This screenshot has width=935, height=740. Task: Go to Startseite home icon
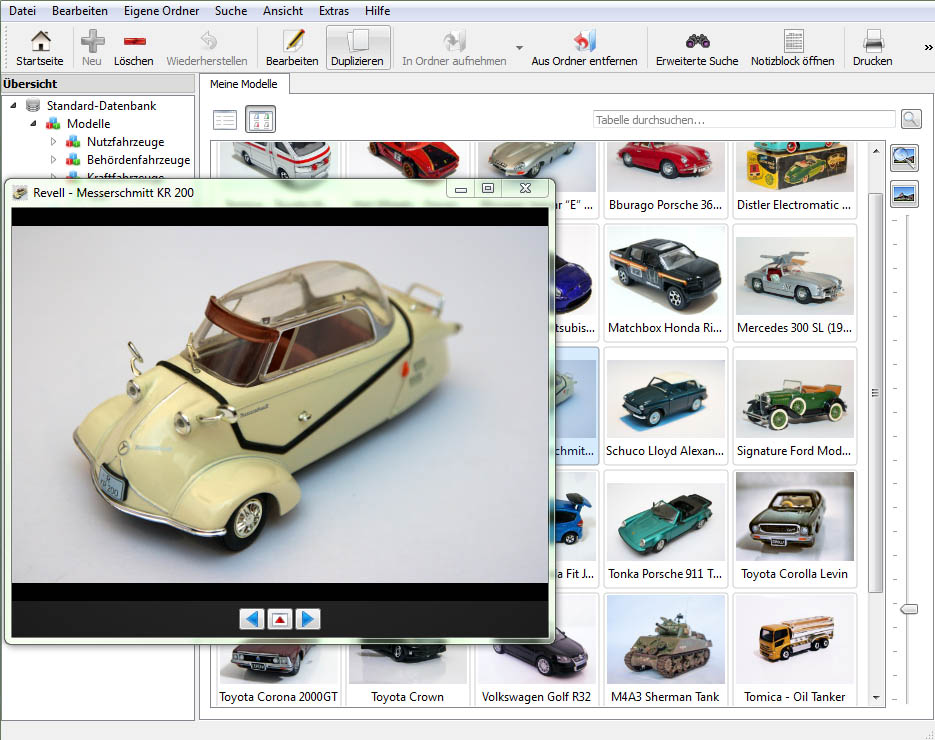40,48
